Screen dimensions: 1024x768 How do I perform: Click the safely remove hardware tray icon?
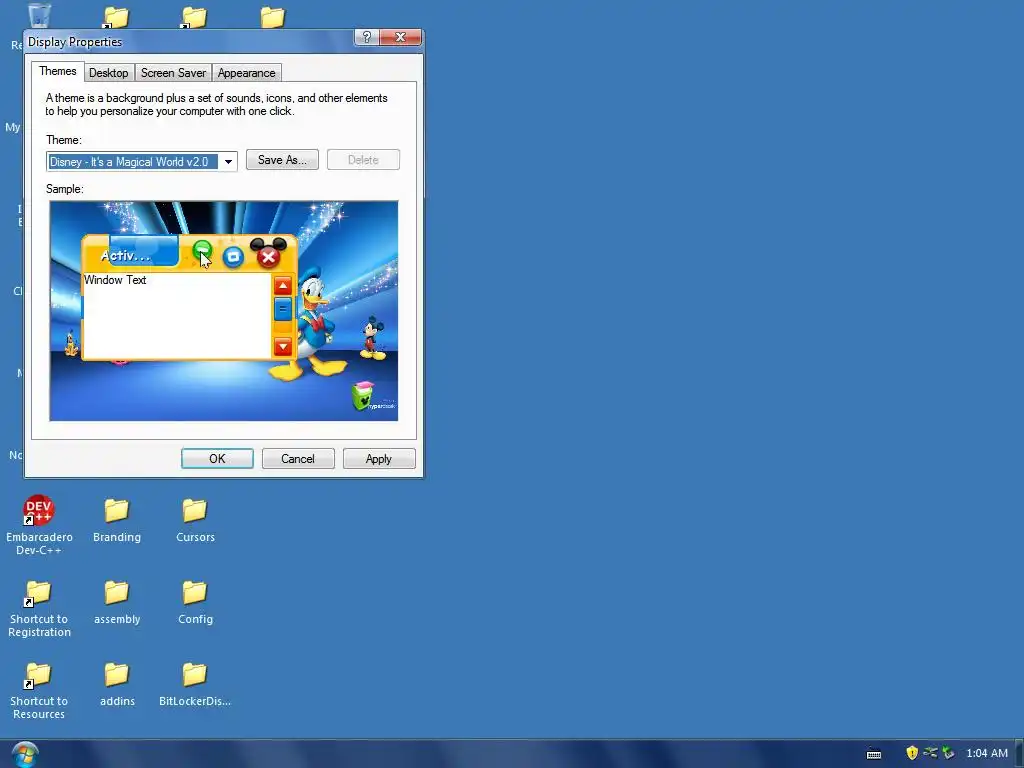click(948, 753)
